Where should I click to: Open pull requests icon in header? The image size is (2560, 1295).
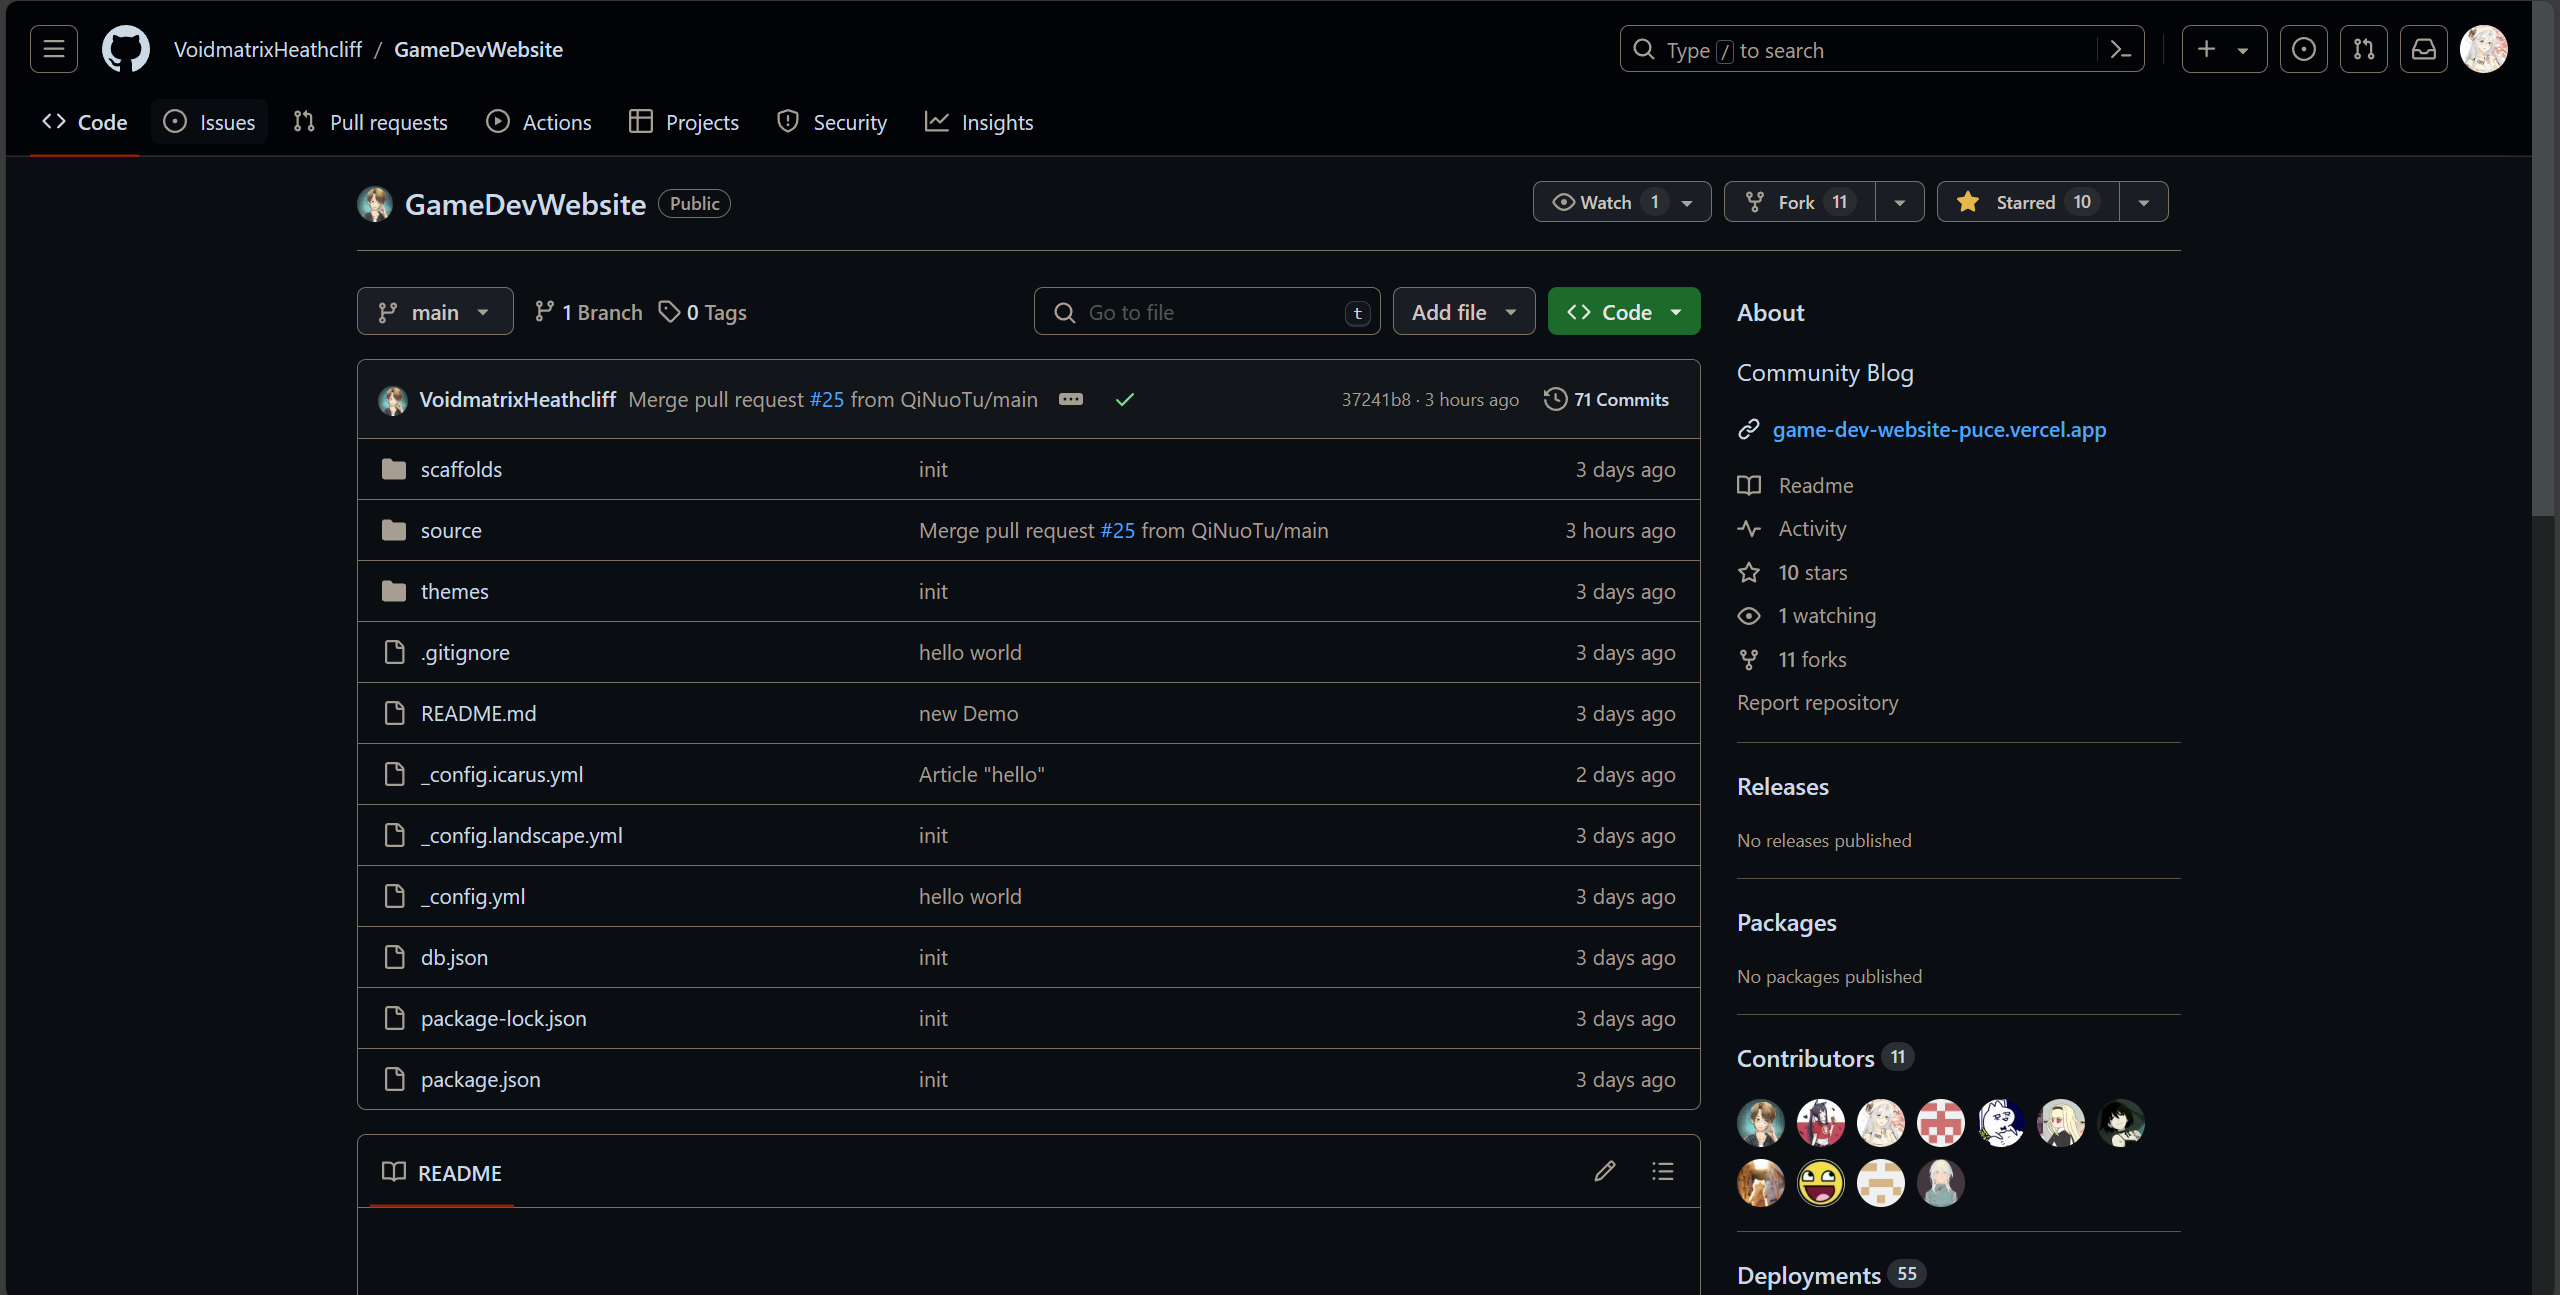2364,49
